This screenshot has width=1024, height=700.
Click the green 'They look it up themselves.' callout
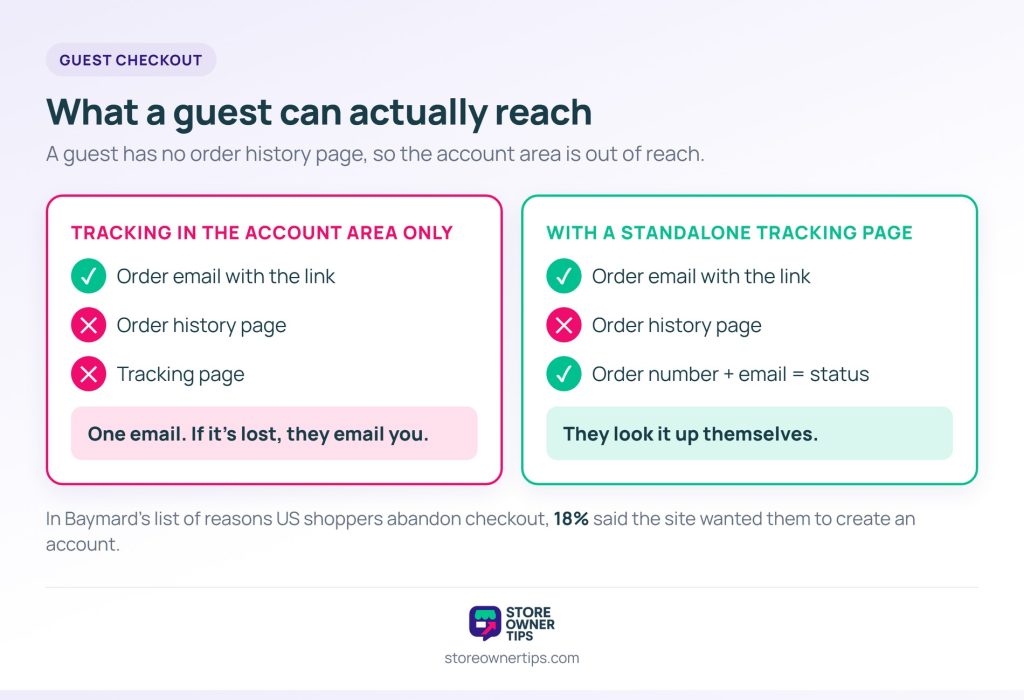(x=750, y=434)
